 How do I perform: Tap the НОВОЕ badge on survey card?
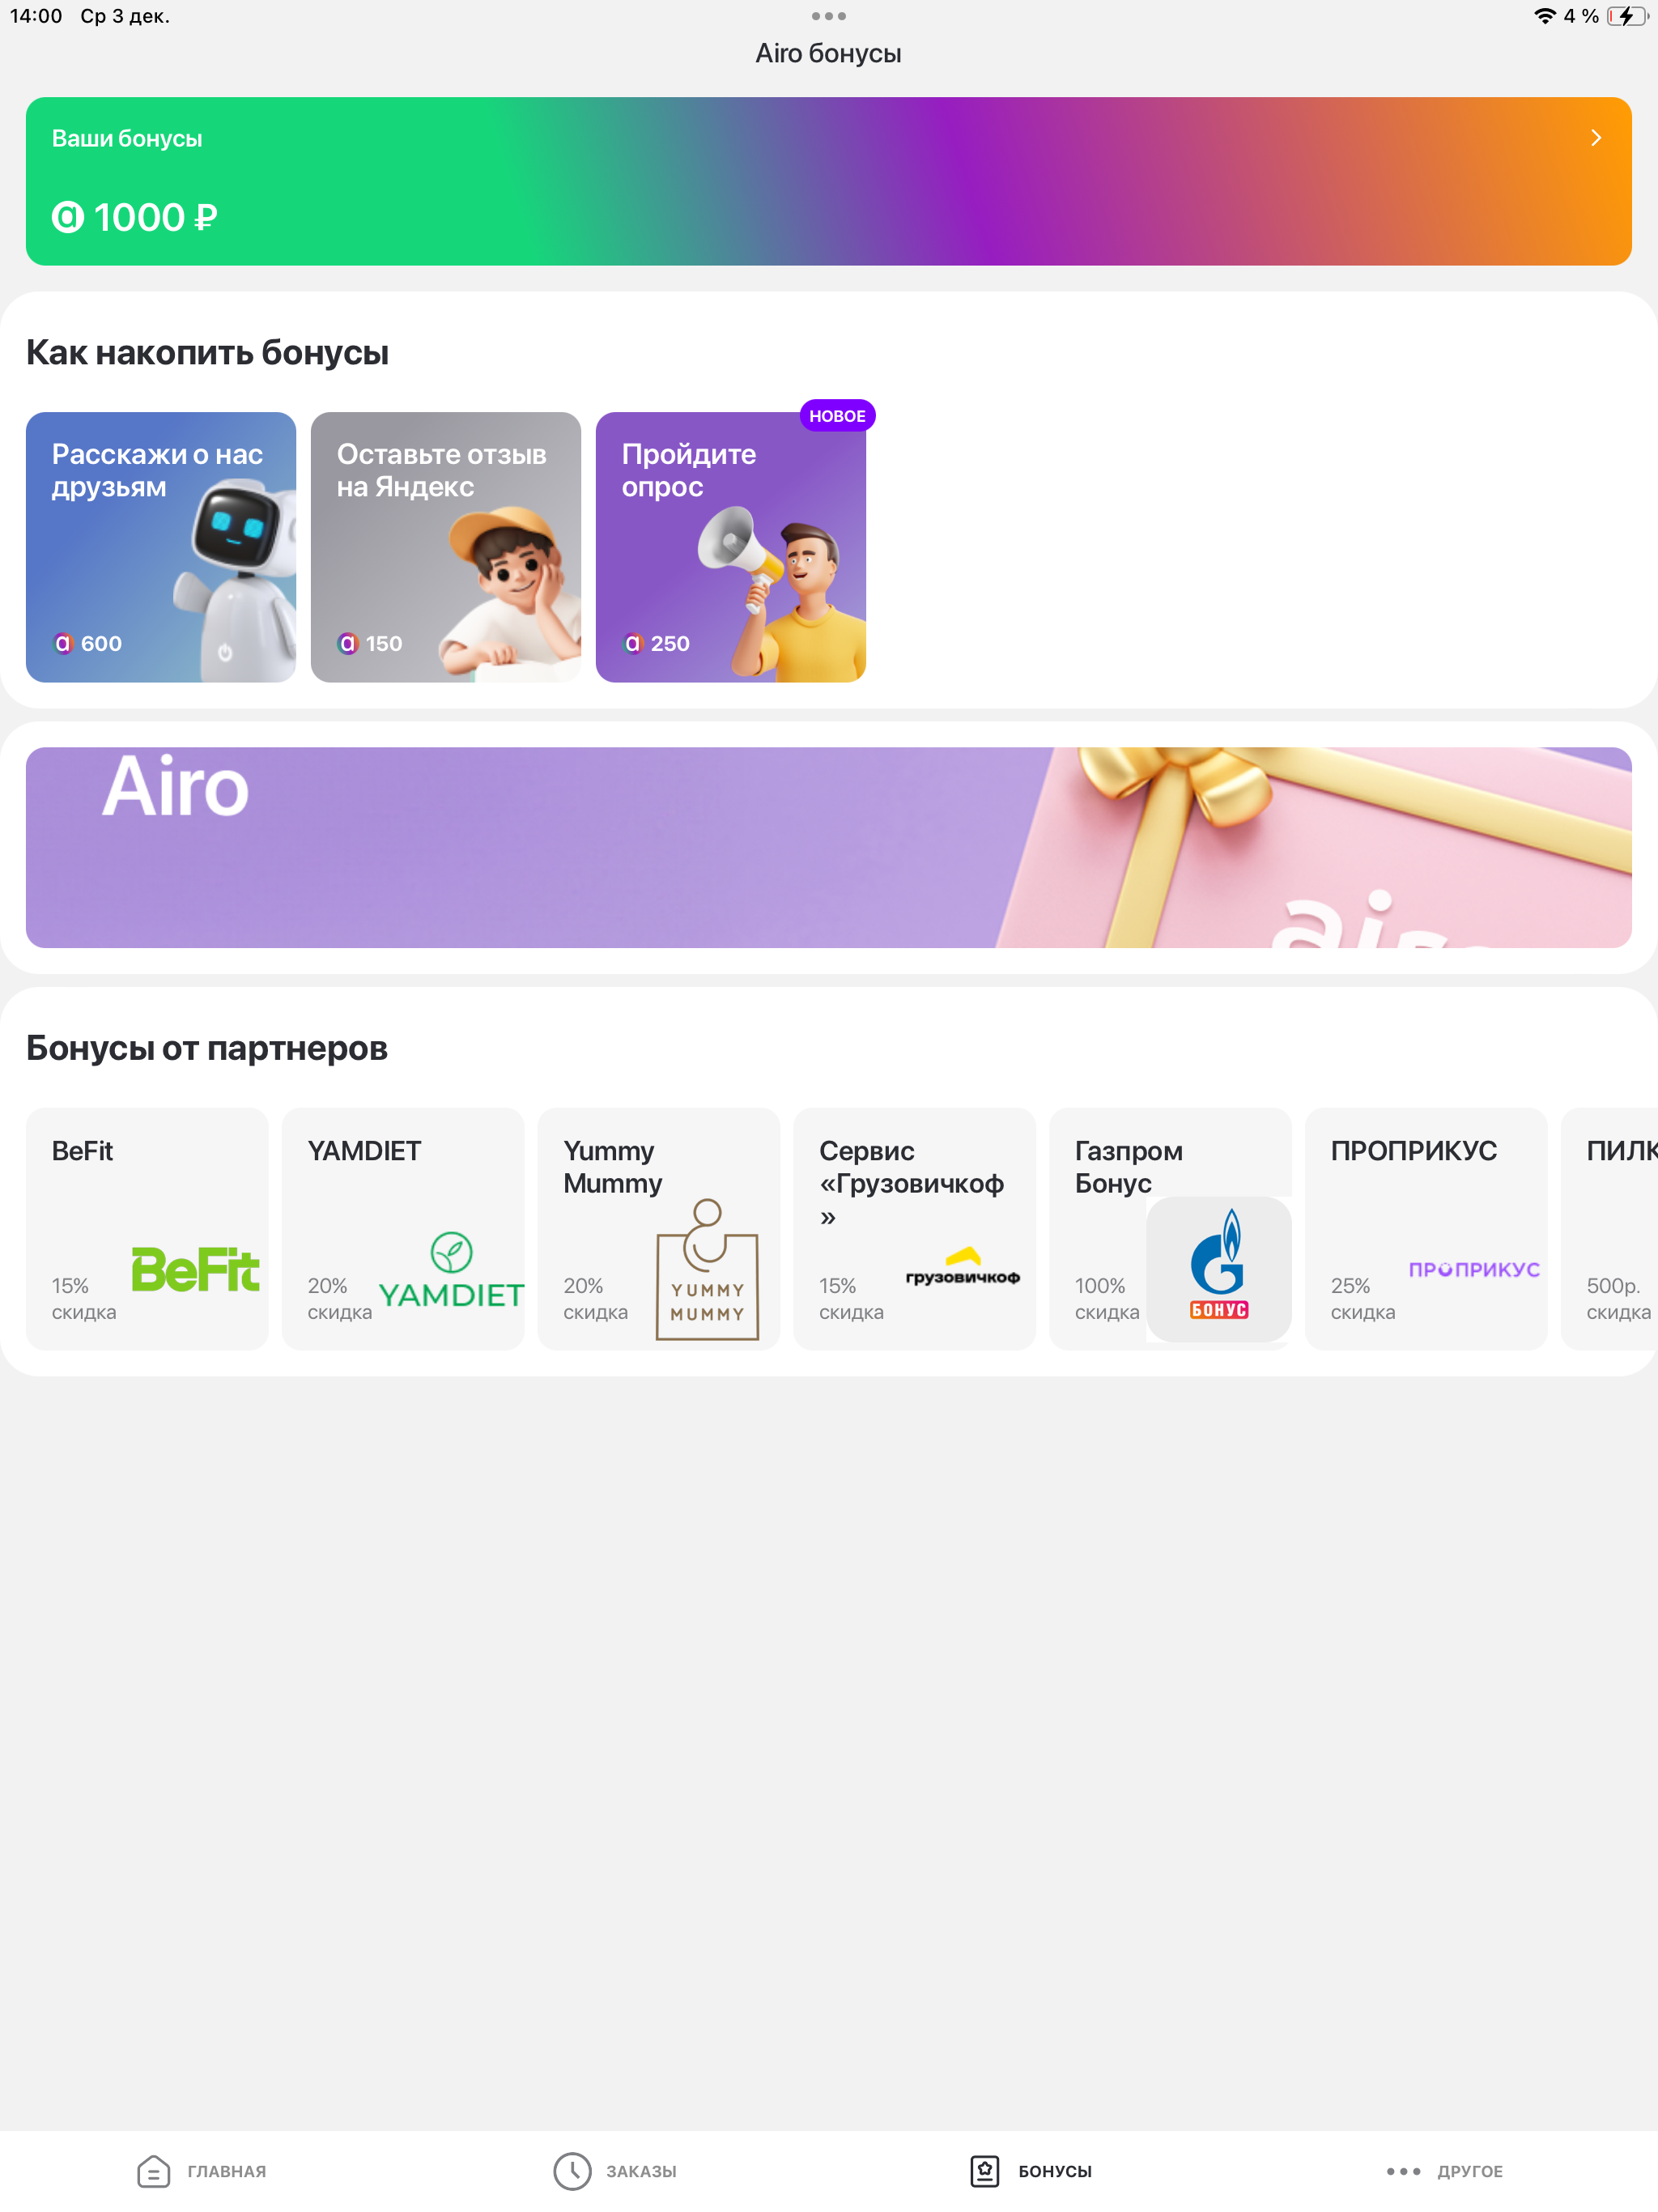(838, 416)
